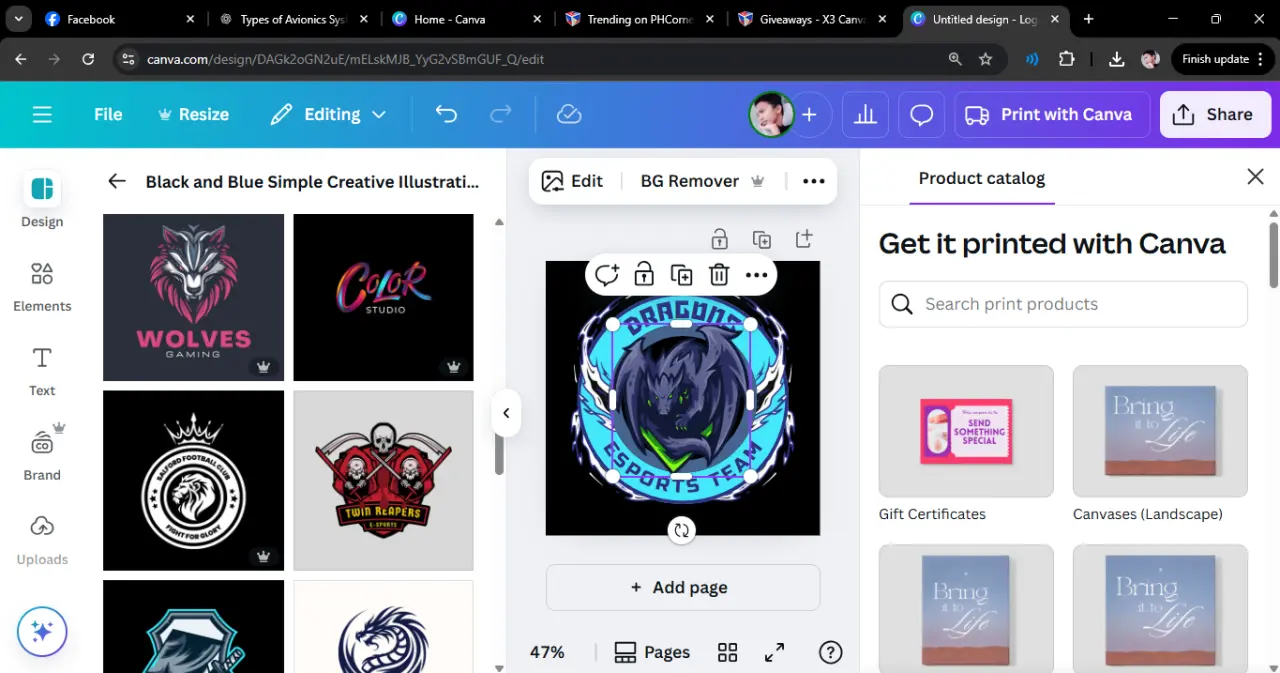Open the File menu
The width and height of the screenshot is (1280, 673).
108,114
